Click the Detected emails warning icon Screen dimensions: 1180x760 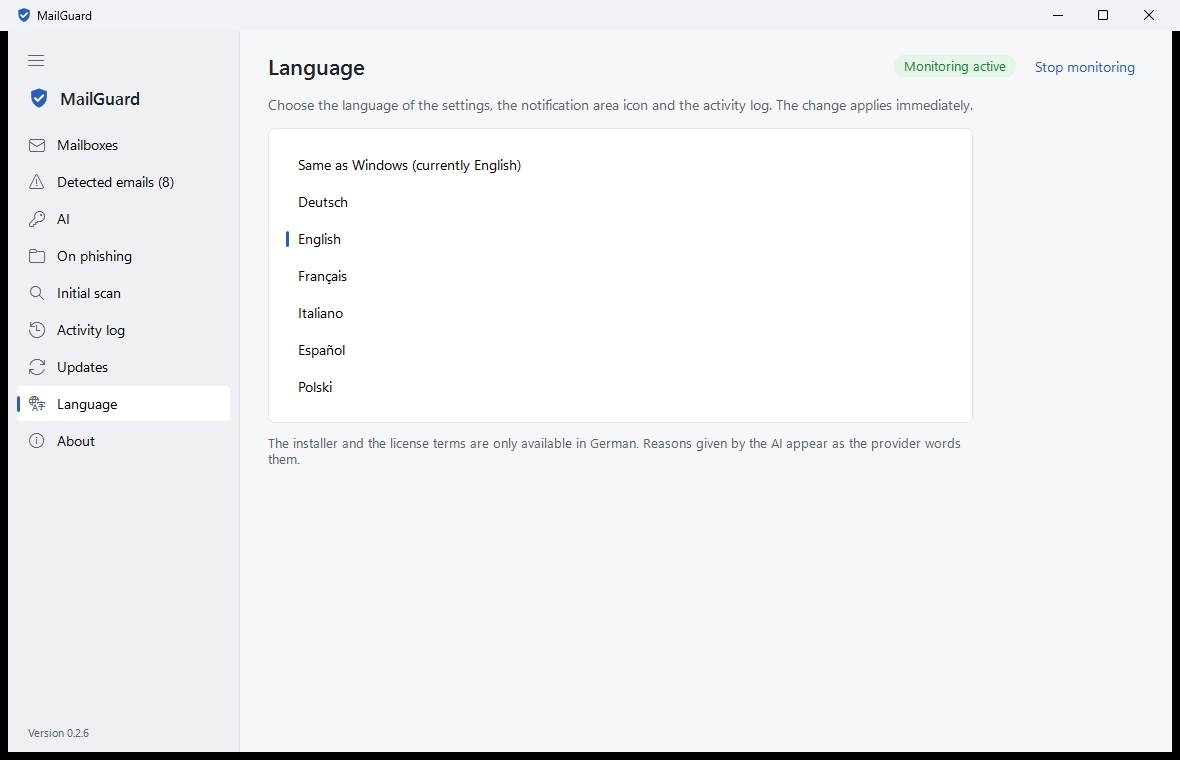[x=37, y=182]
